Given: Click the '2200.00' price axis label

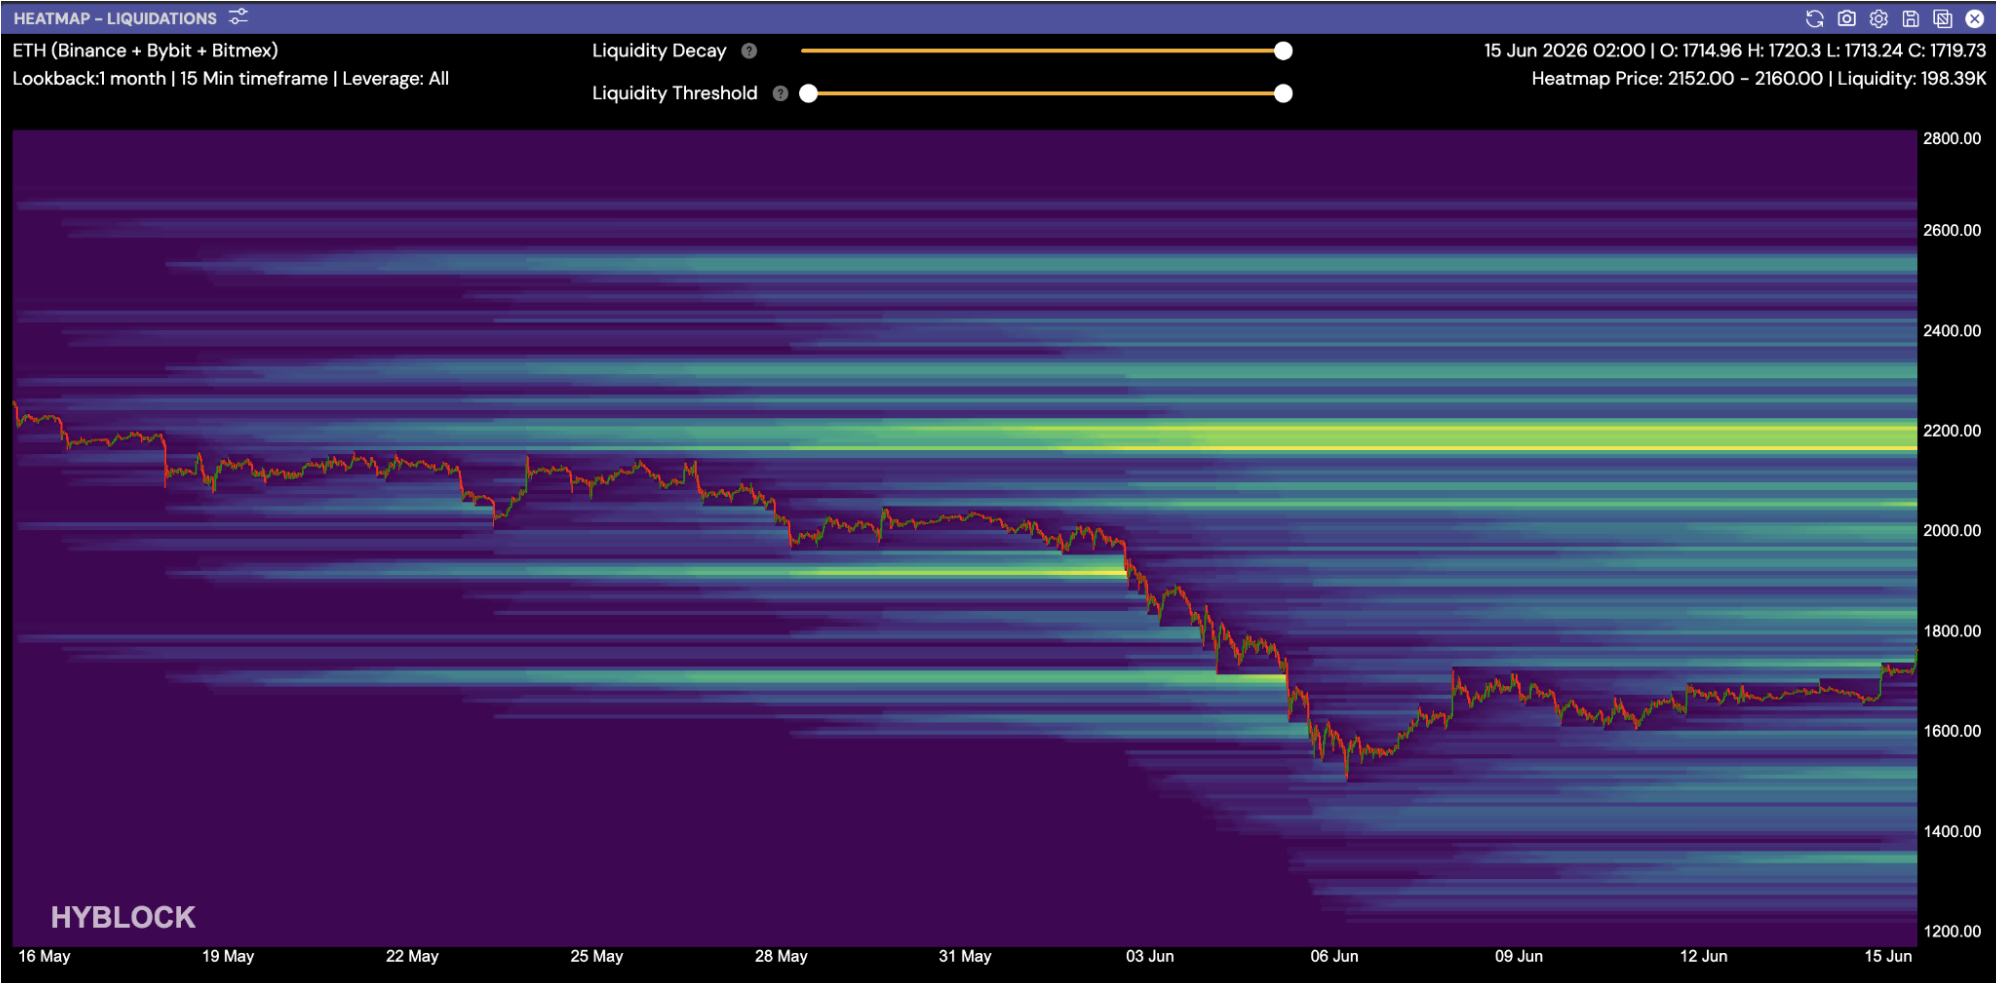Looking at the screenshot, I should 1951,430.
